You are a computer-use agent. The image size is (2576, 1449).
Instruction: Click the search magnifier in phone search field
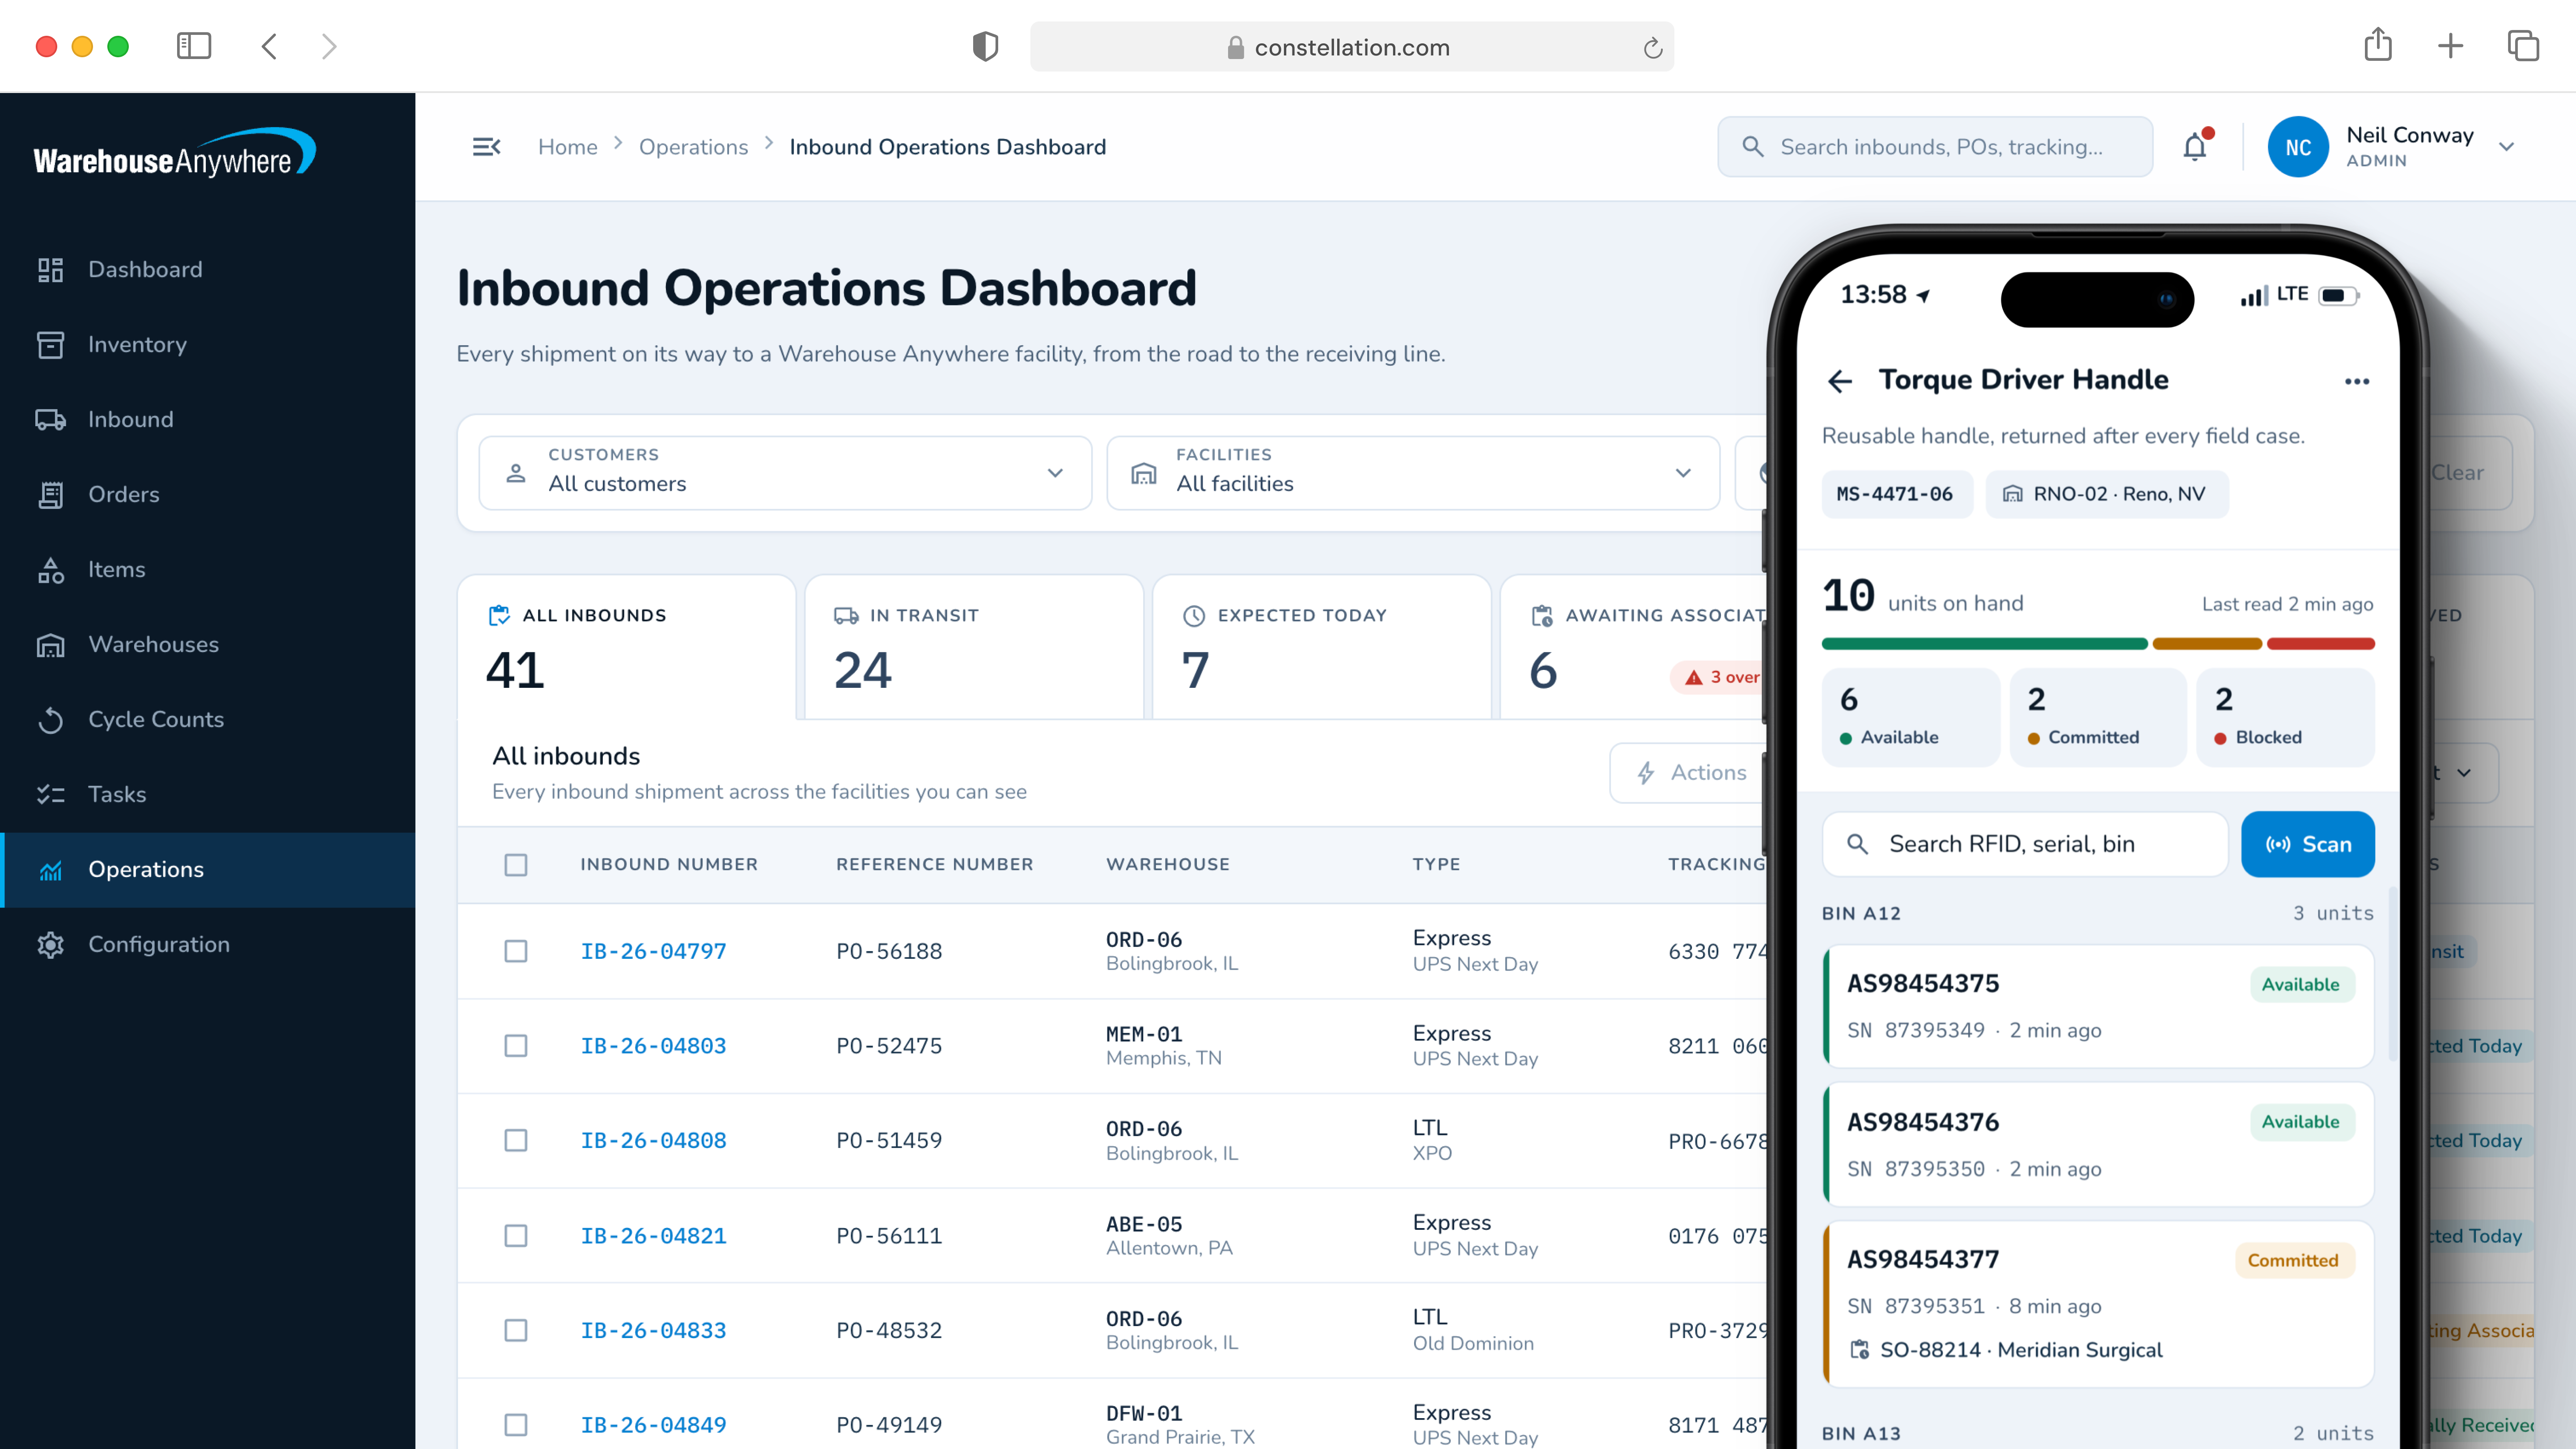click(1857, 844)
